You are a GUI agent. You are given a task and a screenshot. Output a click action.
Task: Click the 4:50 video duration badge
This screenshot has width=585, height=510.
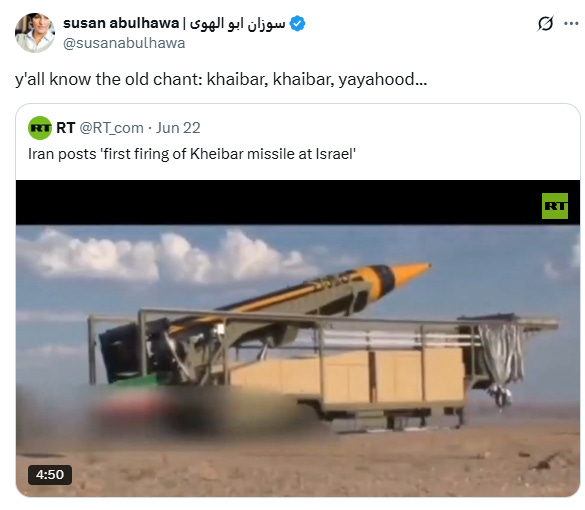coord(50,475)
